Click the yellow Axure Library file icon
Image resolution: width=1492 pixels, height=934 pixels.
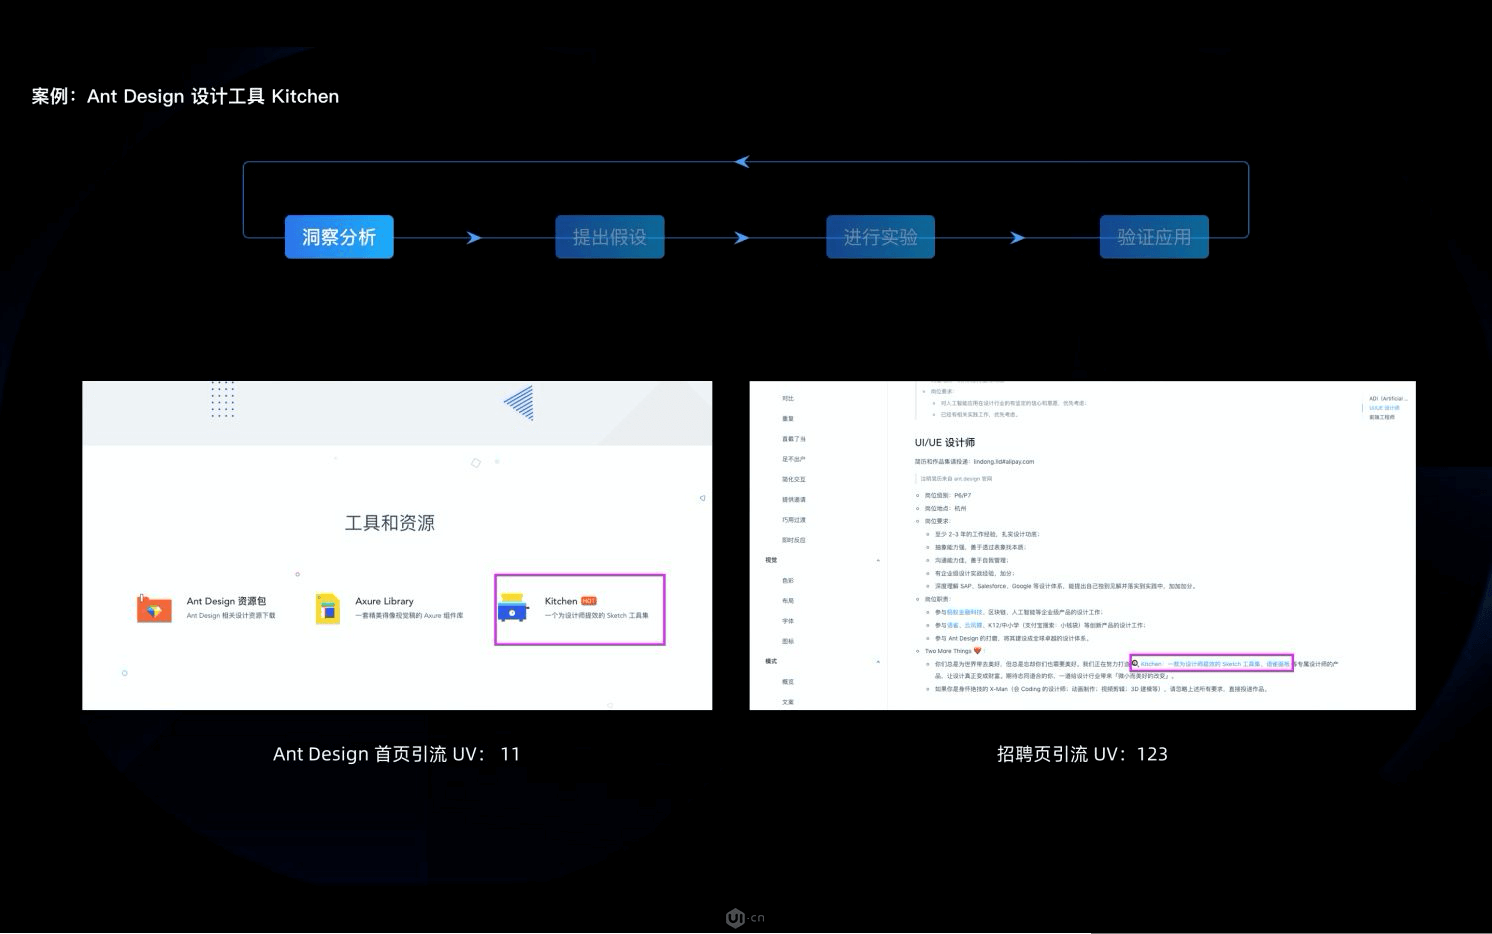tap(328, 608)
